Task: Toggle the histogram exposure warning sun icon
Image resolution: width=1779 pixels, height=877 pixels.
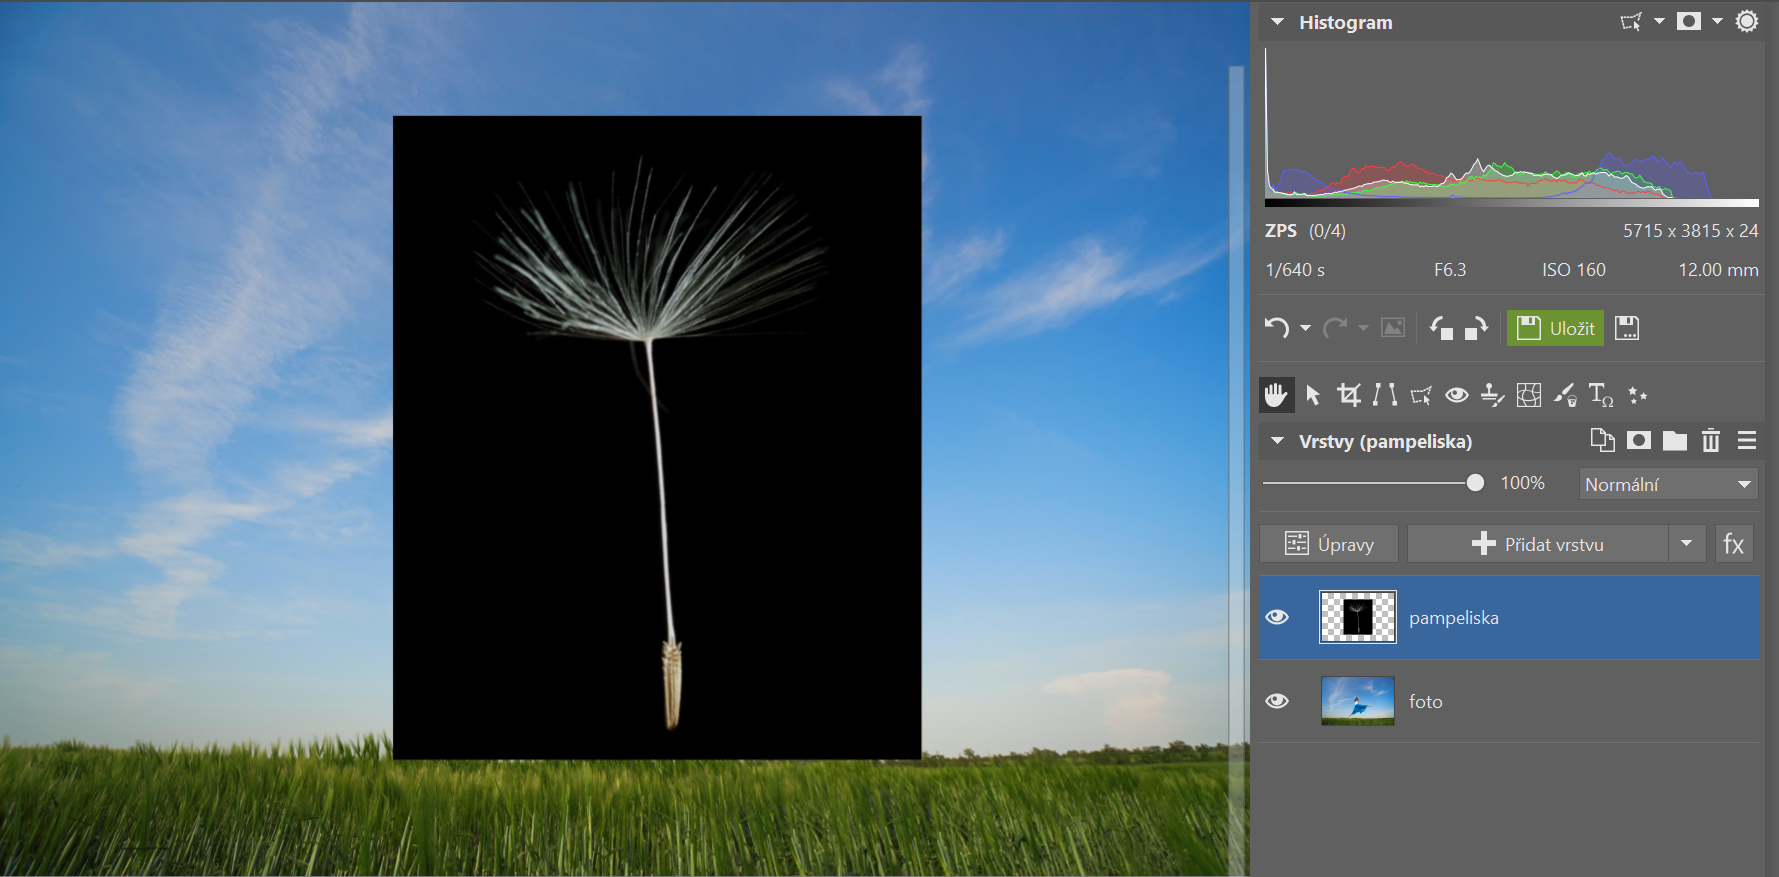Action: 1747,21
